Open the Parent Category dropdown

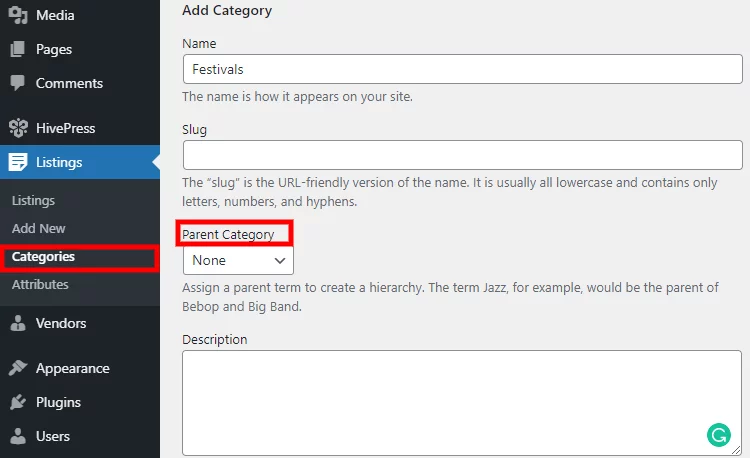tap(238, 261)
